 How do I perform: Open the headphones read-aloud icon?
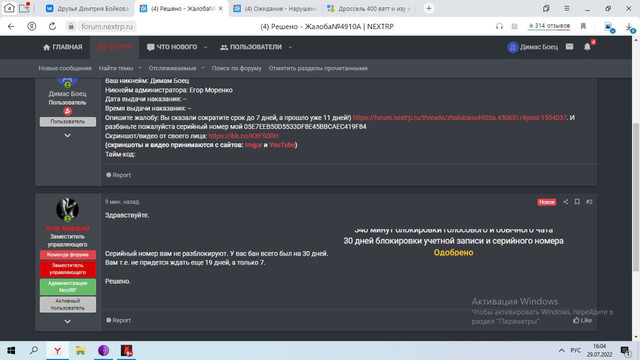[x=499, y=27]
